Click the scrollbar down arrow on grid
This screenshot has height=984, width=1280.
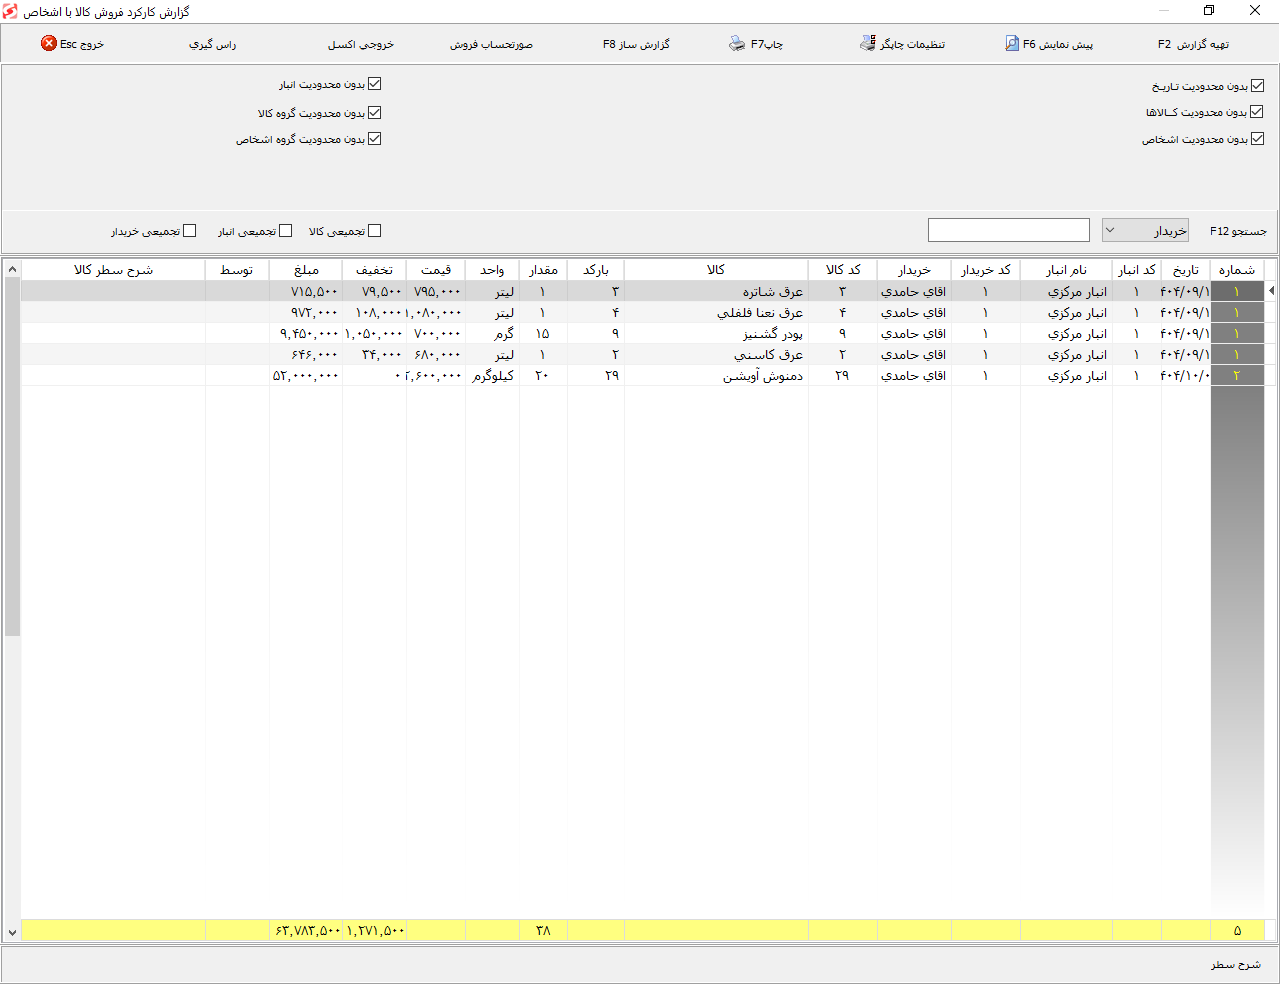pos(12,932)
